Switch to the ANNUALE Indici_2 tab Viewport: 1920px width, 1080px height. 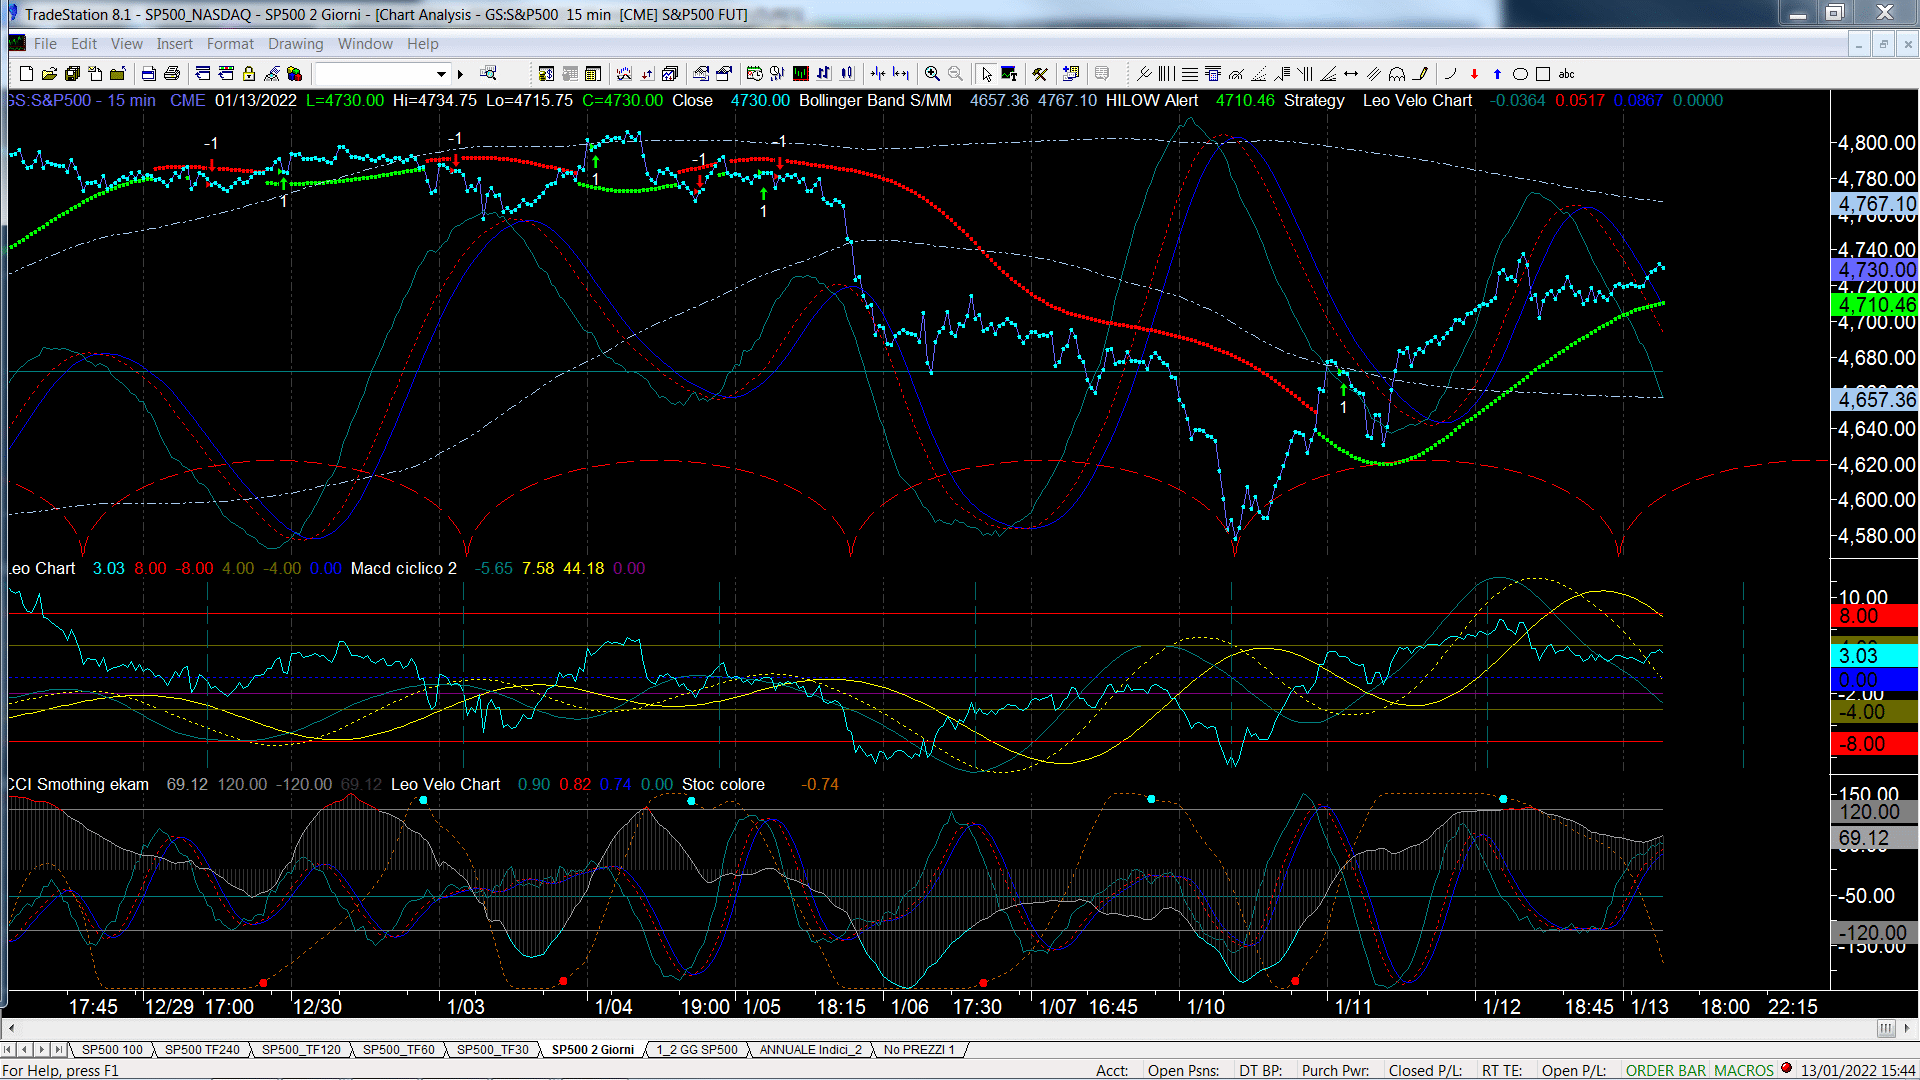coord(810,1050)
